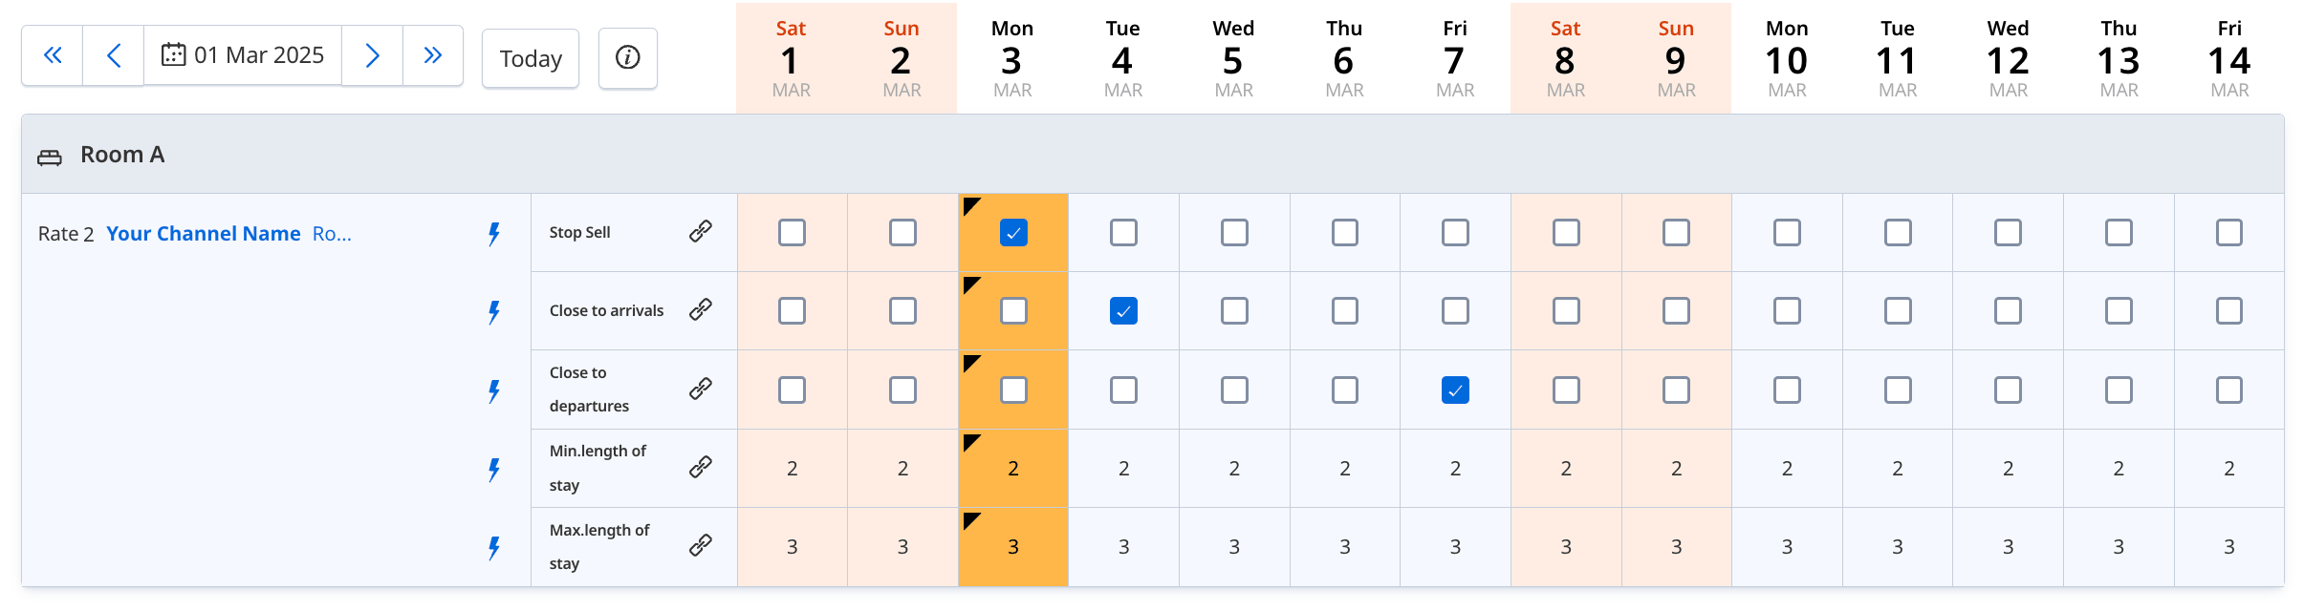The height and width of the screenshot is (611, 2304).
Task: Select the Fri 14 MAR column header
Action: point(2229,58)
